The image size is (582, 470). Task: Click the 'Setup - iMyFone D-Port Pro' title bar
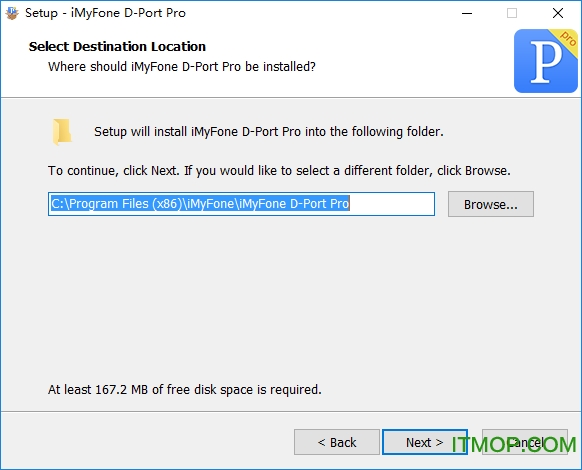coord(105,13)
